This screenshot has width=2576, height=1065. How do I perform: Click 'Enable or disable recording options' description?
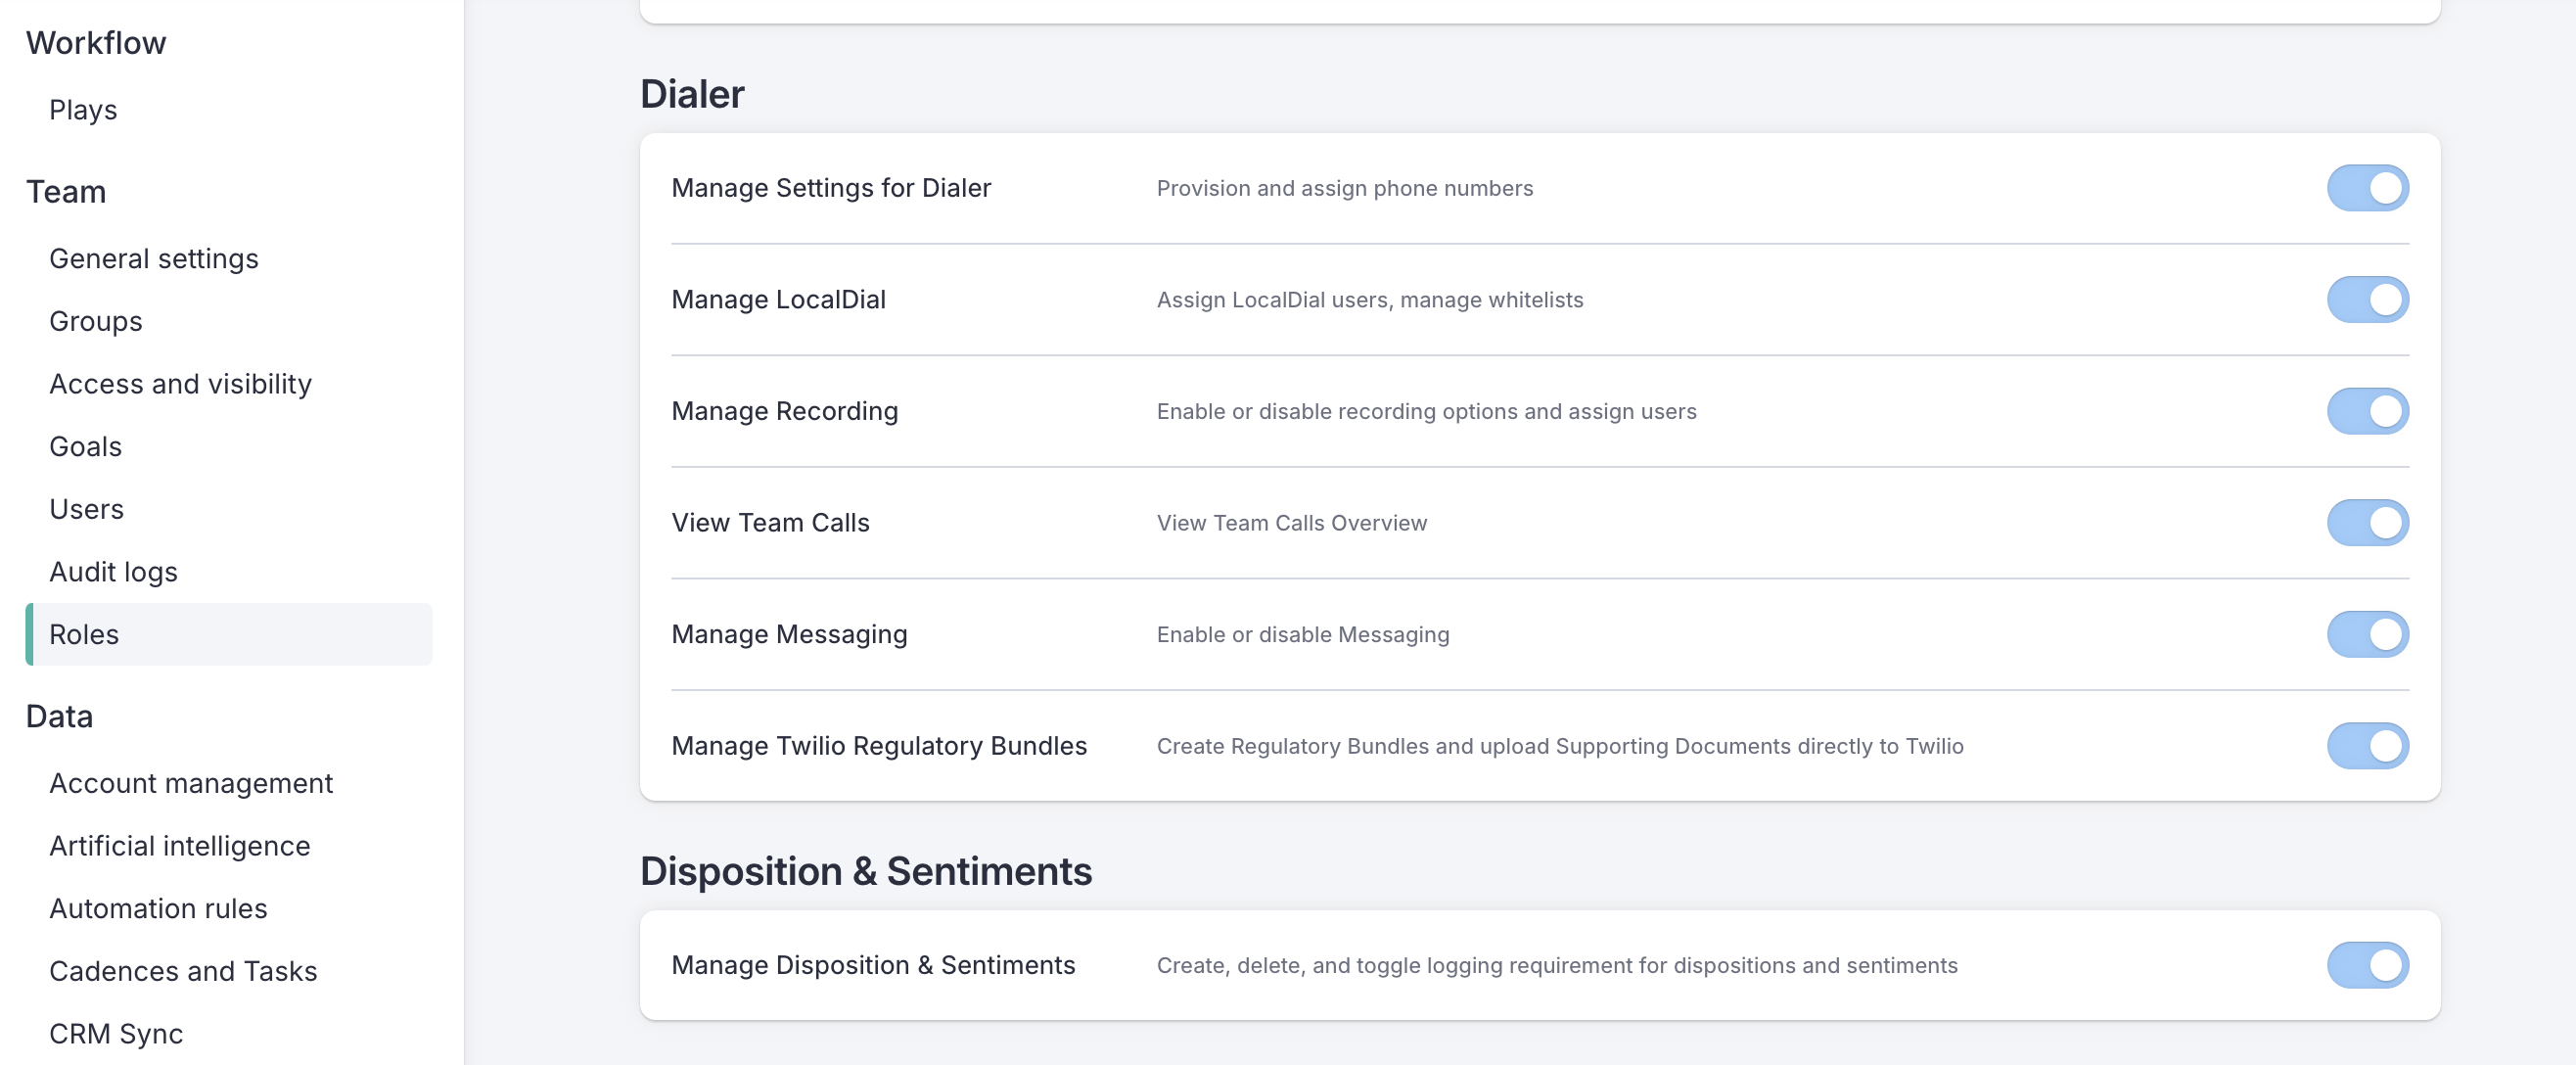pyautogui.click(x=1427, y=411)
